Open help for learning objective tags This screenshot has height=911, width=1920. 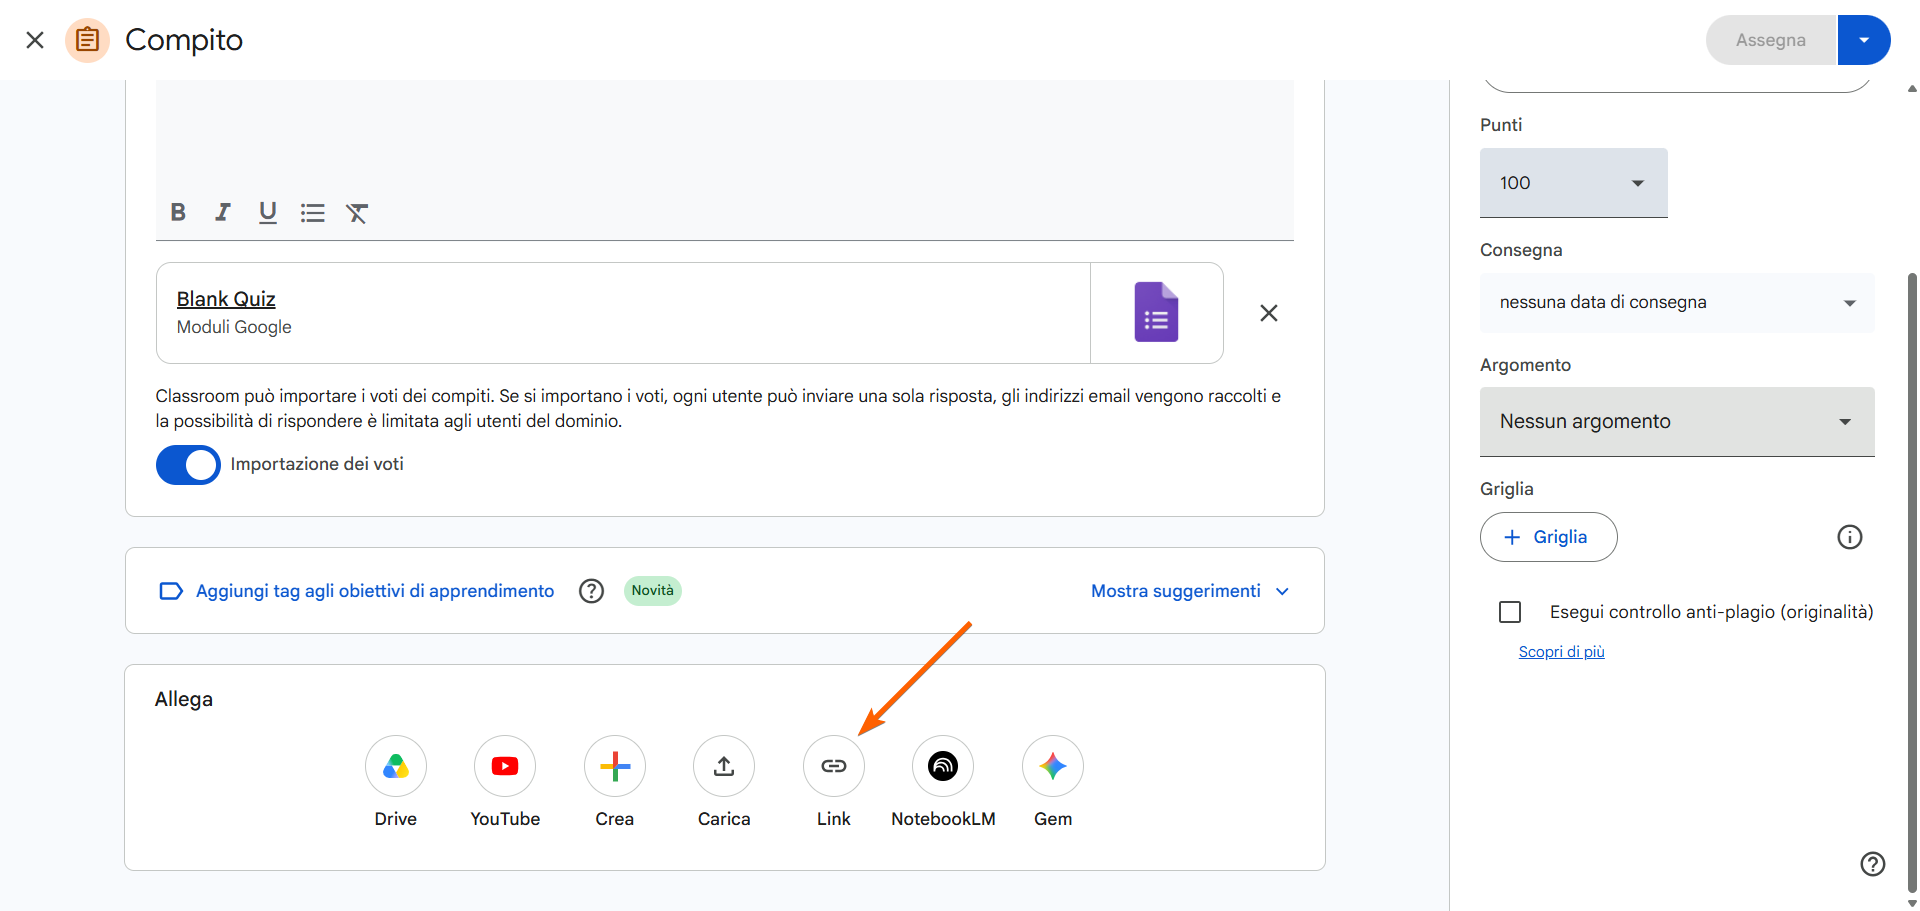tap(592, 591)
